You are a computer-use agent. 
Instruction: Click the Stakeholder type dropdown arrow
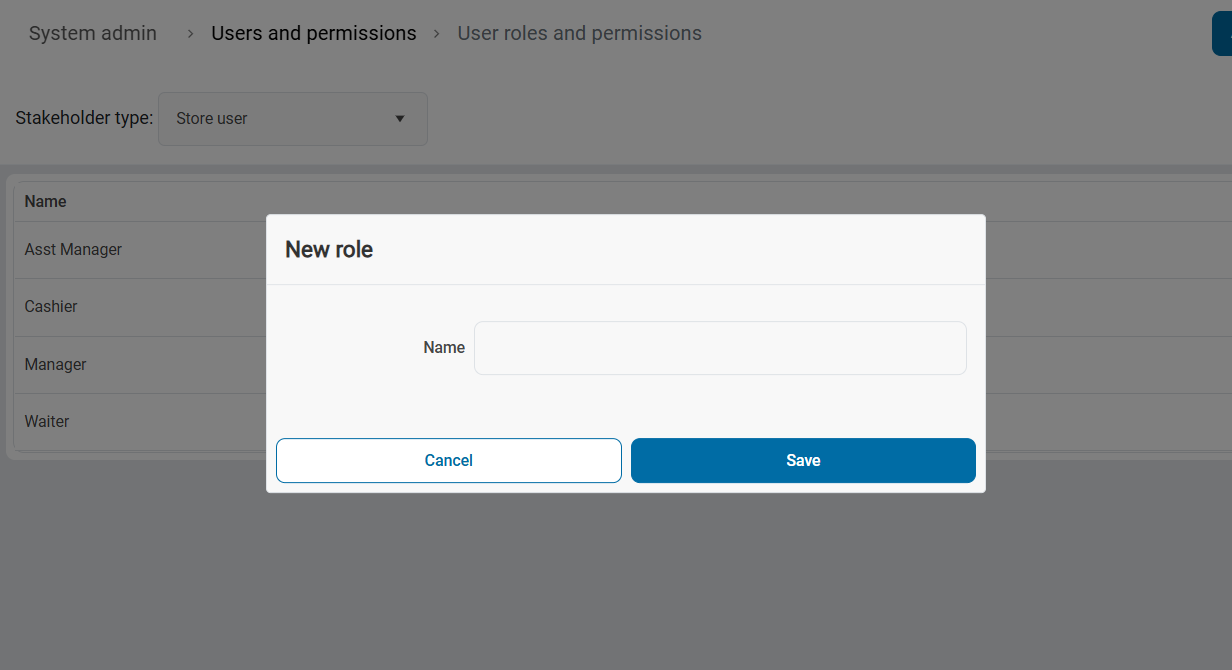coord(400,119)
